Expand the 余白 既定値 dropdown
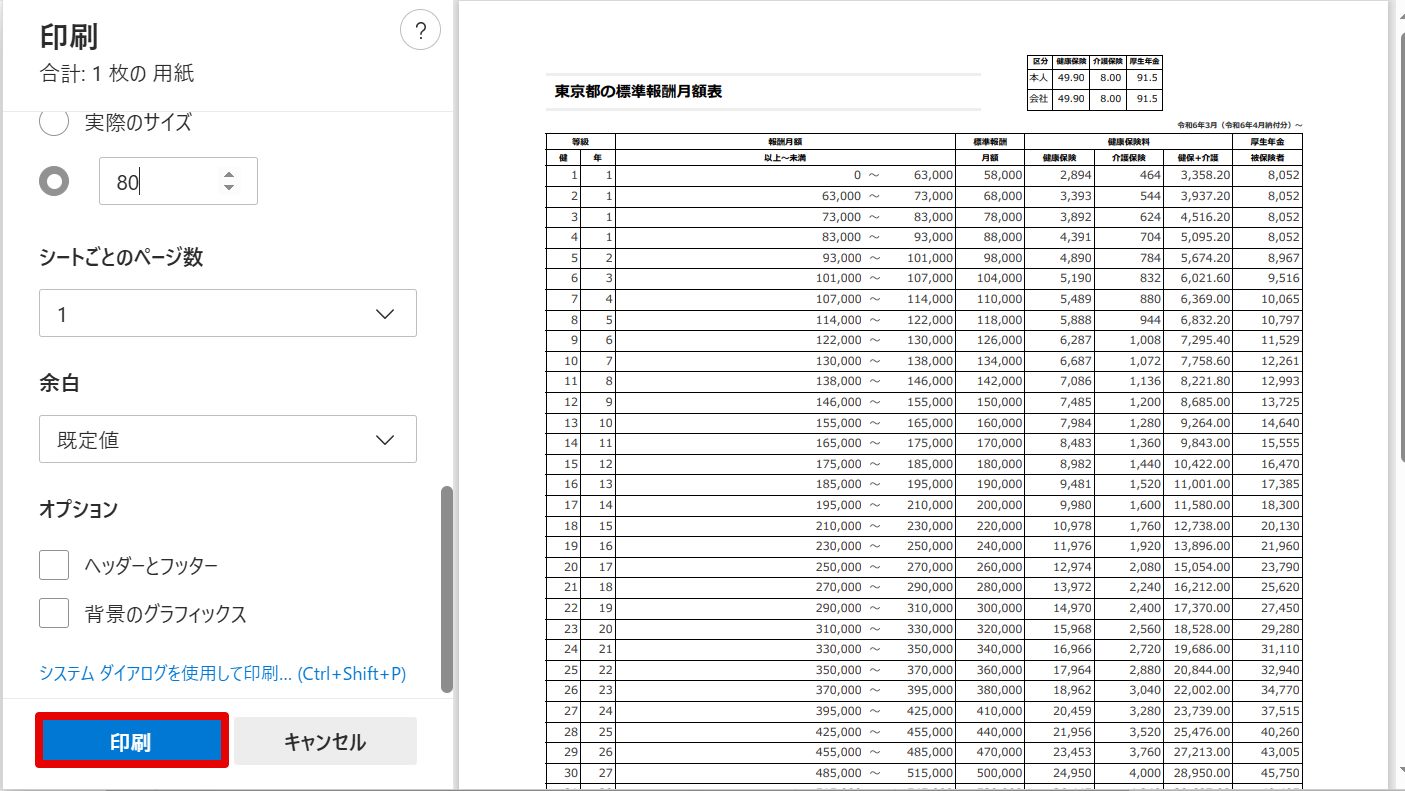This screenshot has height=791, width=1405. (228, 439)
